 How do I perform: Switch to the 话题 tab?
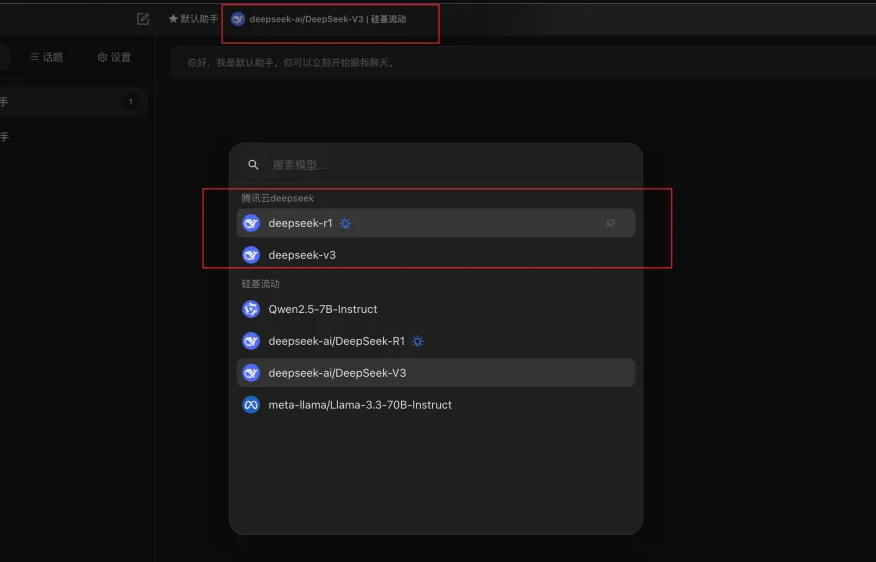coord(46,57)
